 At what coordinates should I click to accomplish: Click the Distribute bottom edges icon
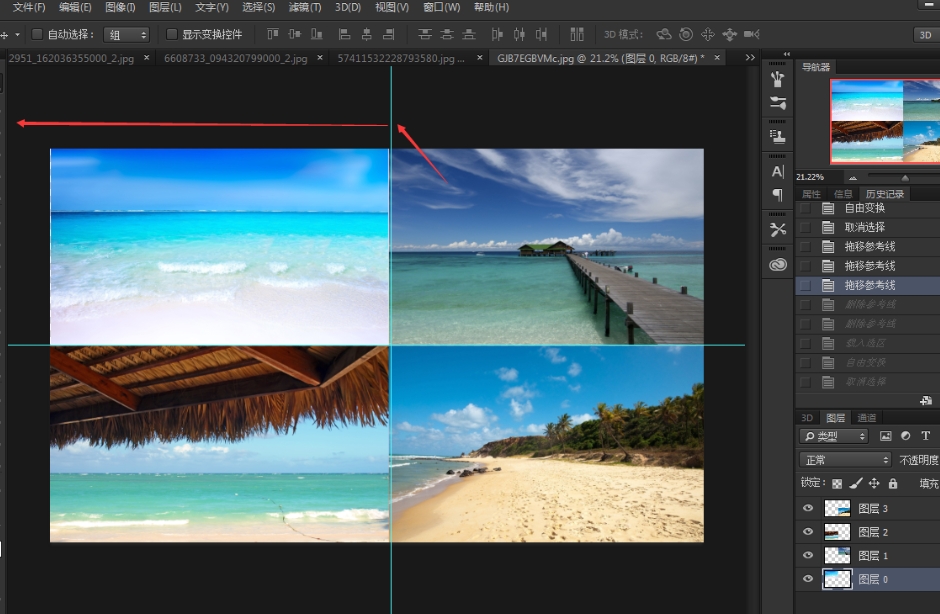pyautogui.click(x=469, y=34)
